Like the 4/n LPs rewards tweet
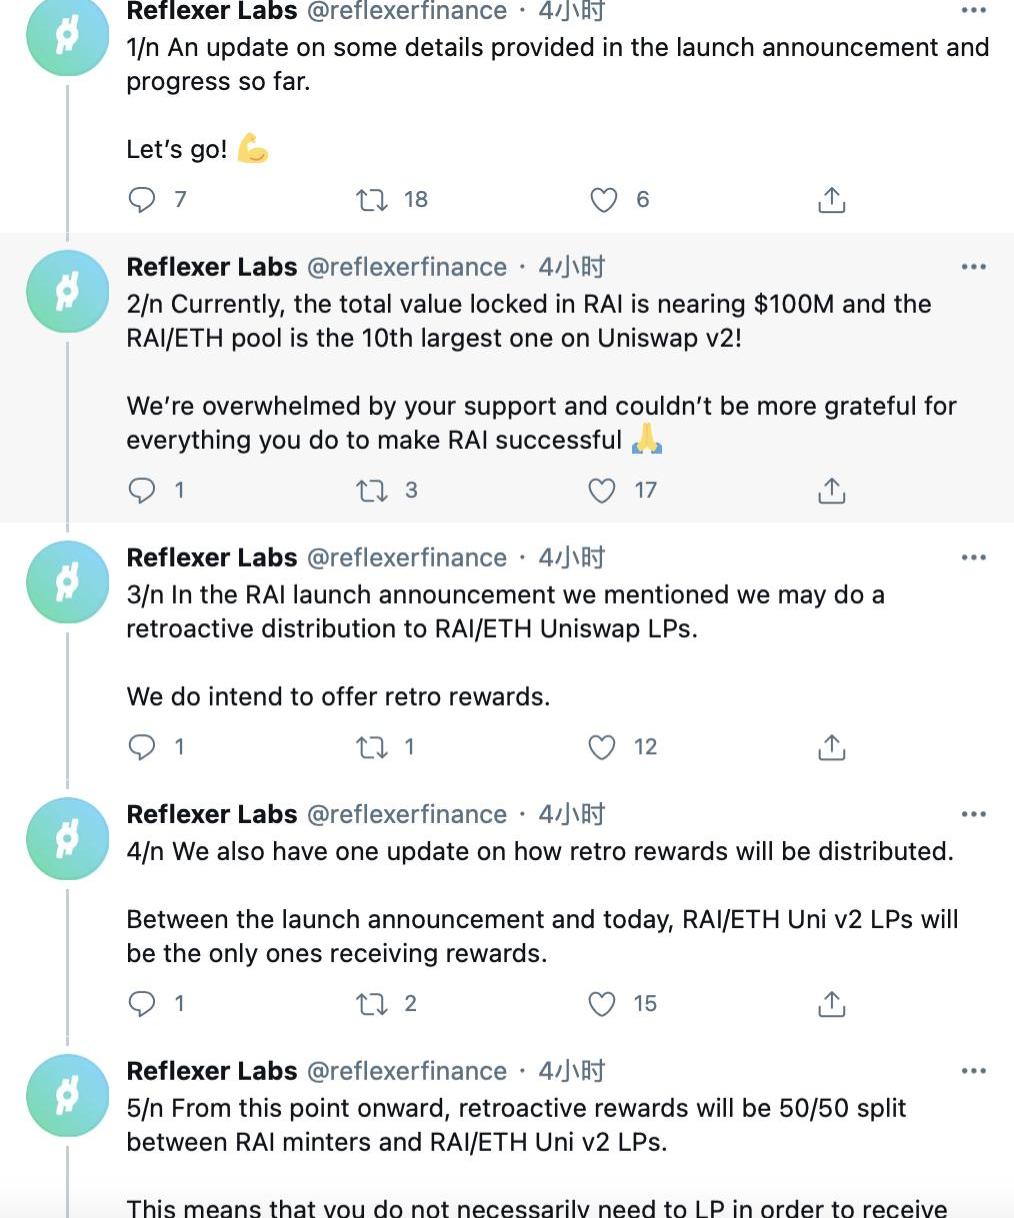 [602, 1004]
